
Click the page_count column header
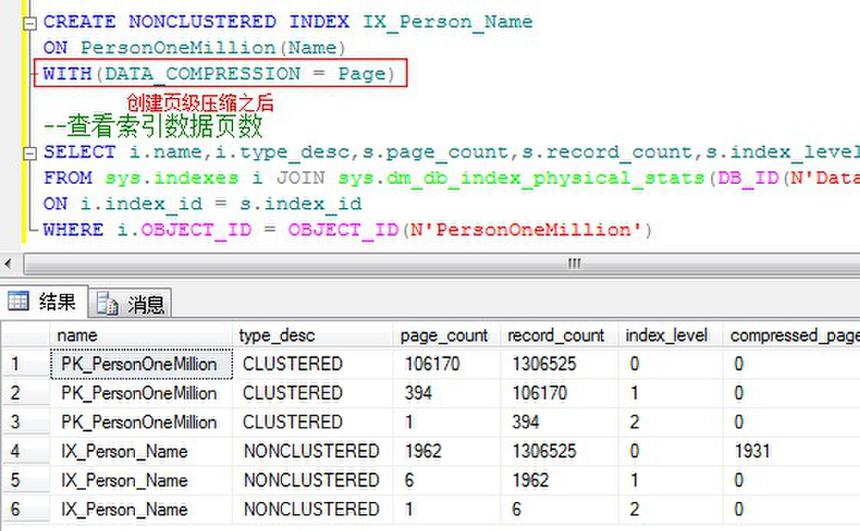click(x=446, y=335)
